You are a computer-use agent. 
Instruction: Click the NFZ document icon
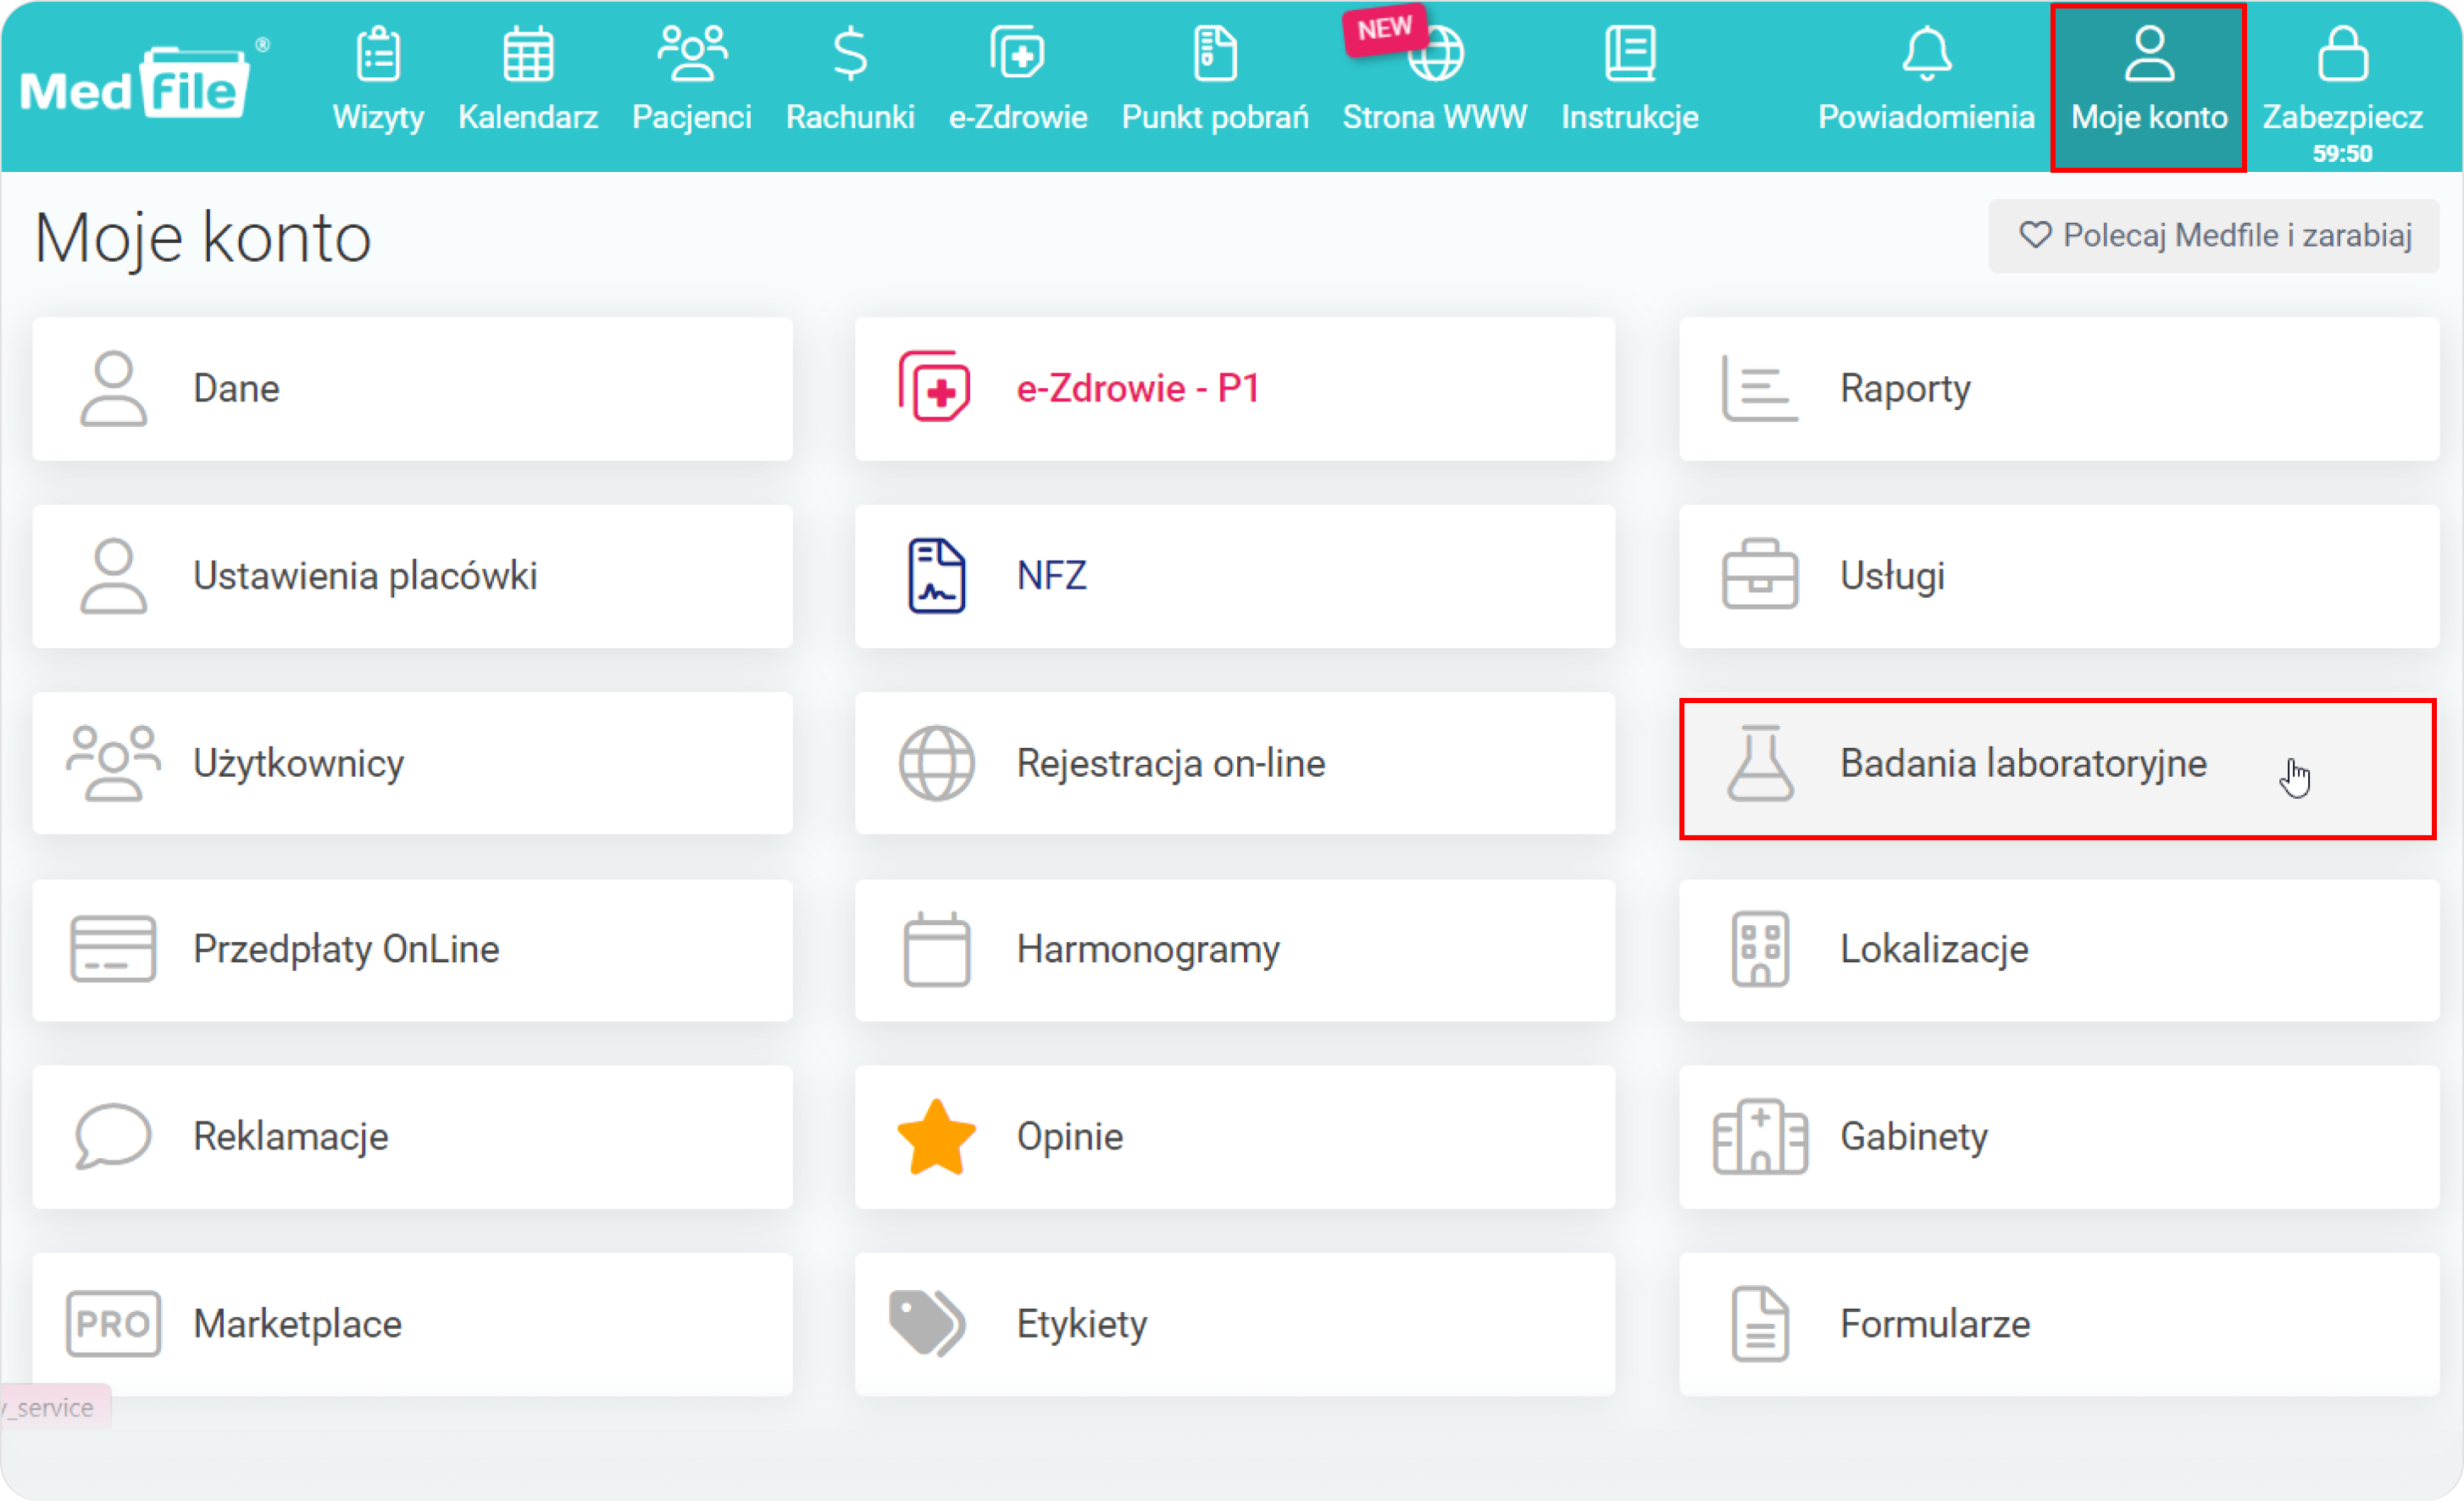(936, 575)
